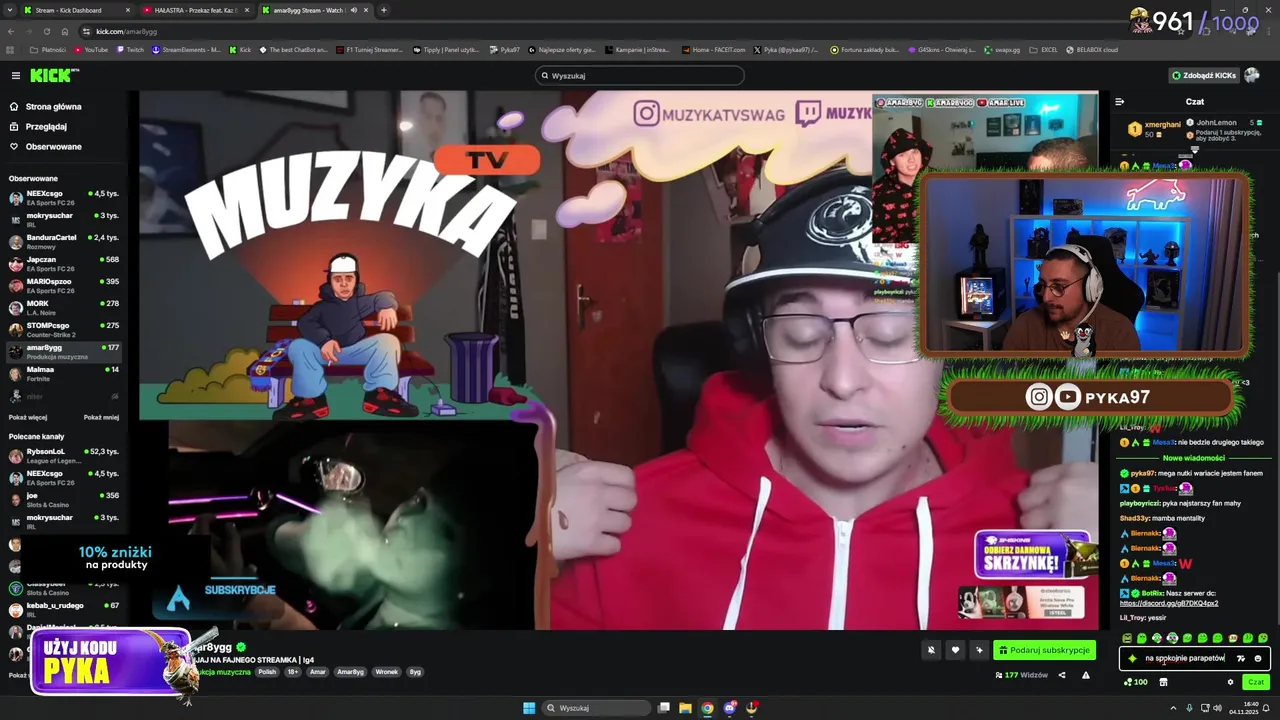Open Malmaa channel

(x=64, y=374)
